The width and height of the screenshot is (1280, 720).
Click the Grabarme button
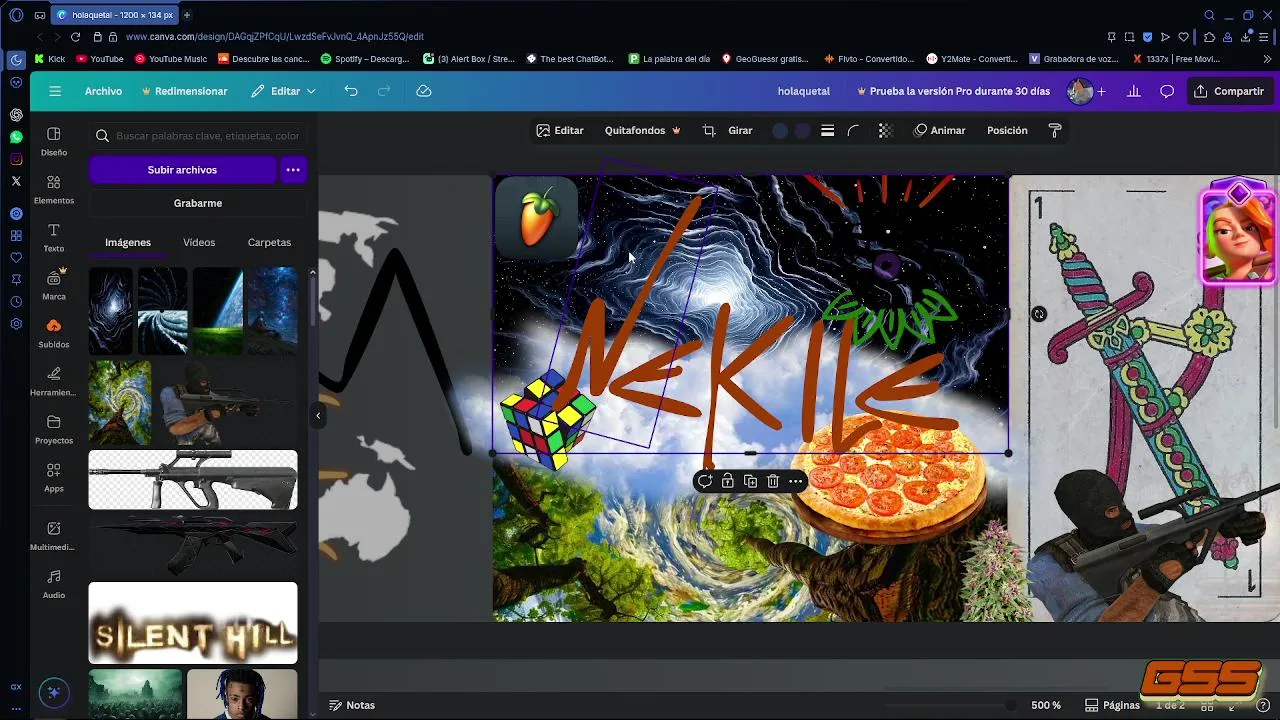[x=198, y=203]
